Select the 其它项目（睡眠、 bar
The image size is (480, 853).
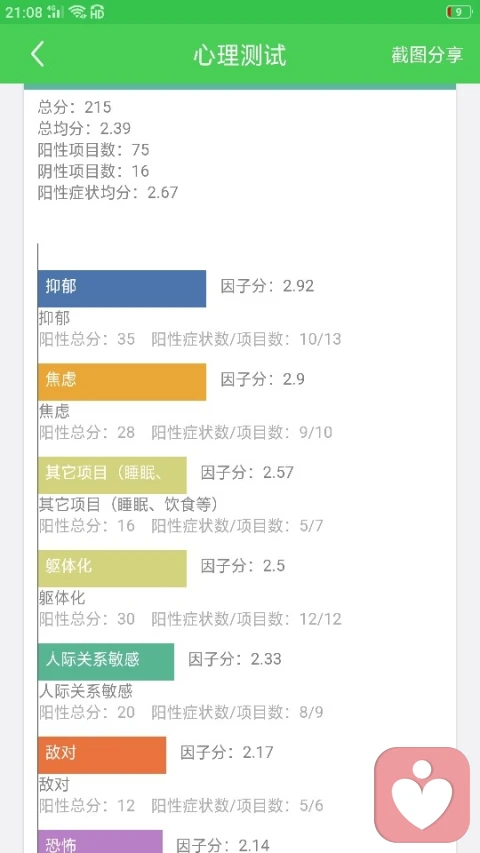(112, 475)
